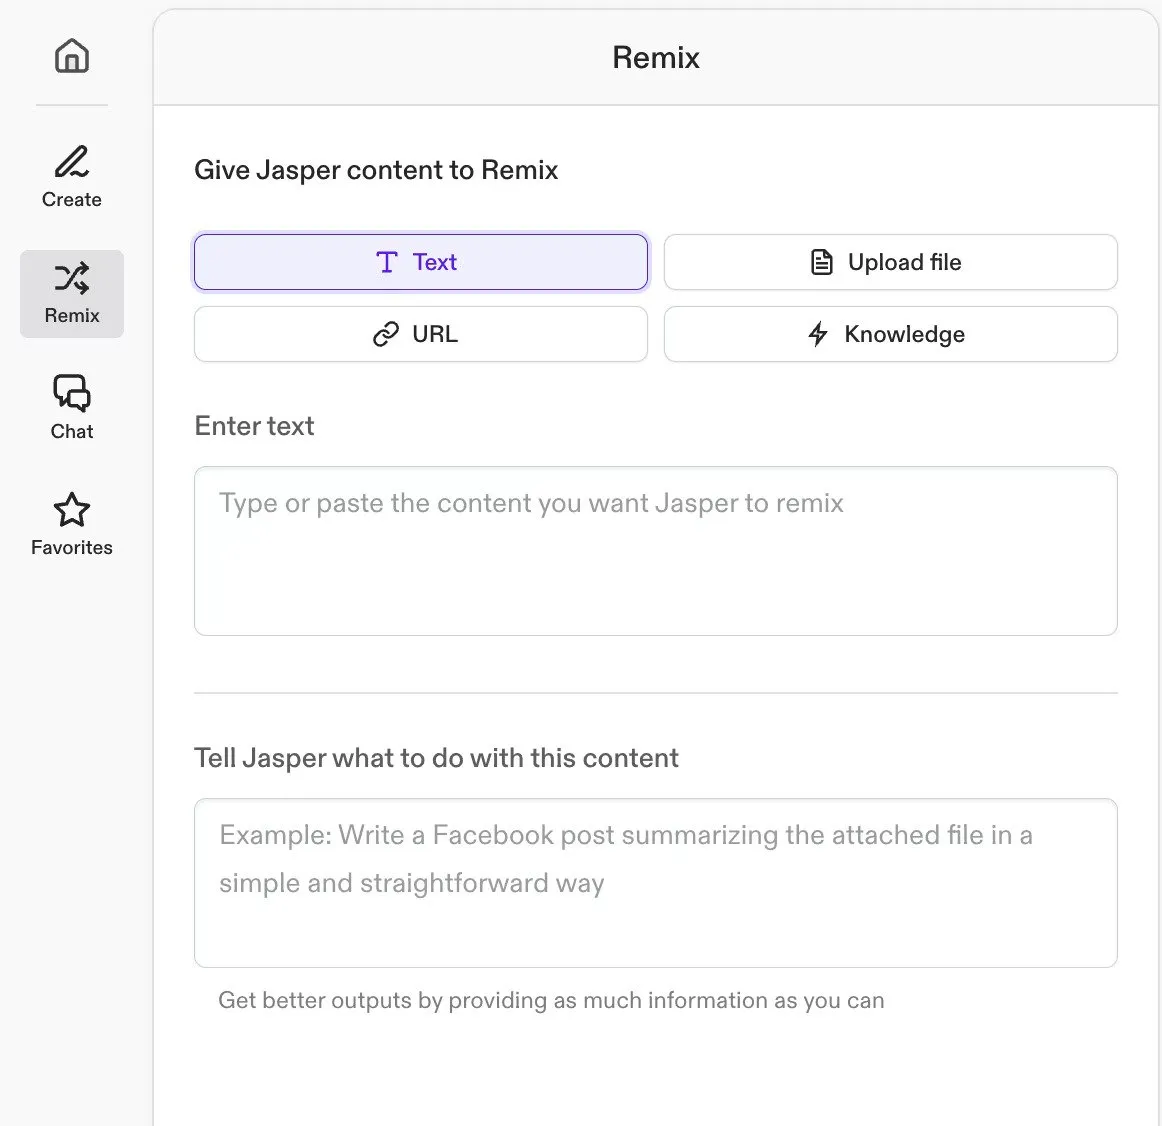Click the chain link icon beside URL
The width and height of the screenshot is (1162, 1126).
coord(386,334)
